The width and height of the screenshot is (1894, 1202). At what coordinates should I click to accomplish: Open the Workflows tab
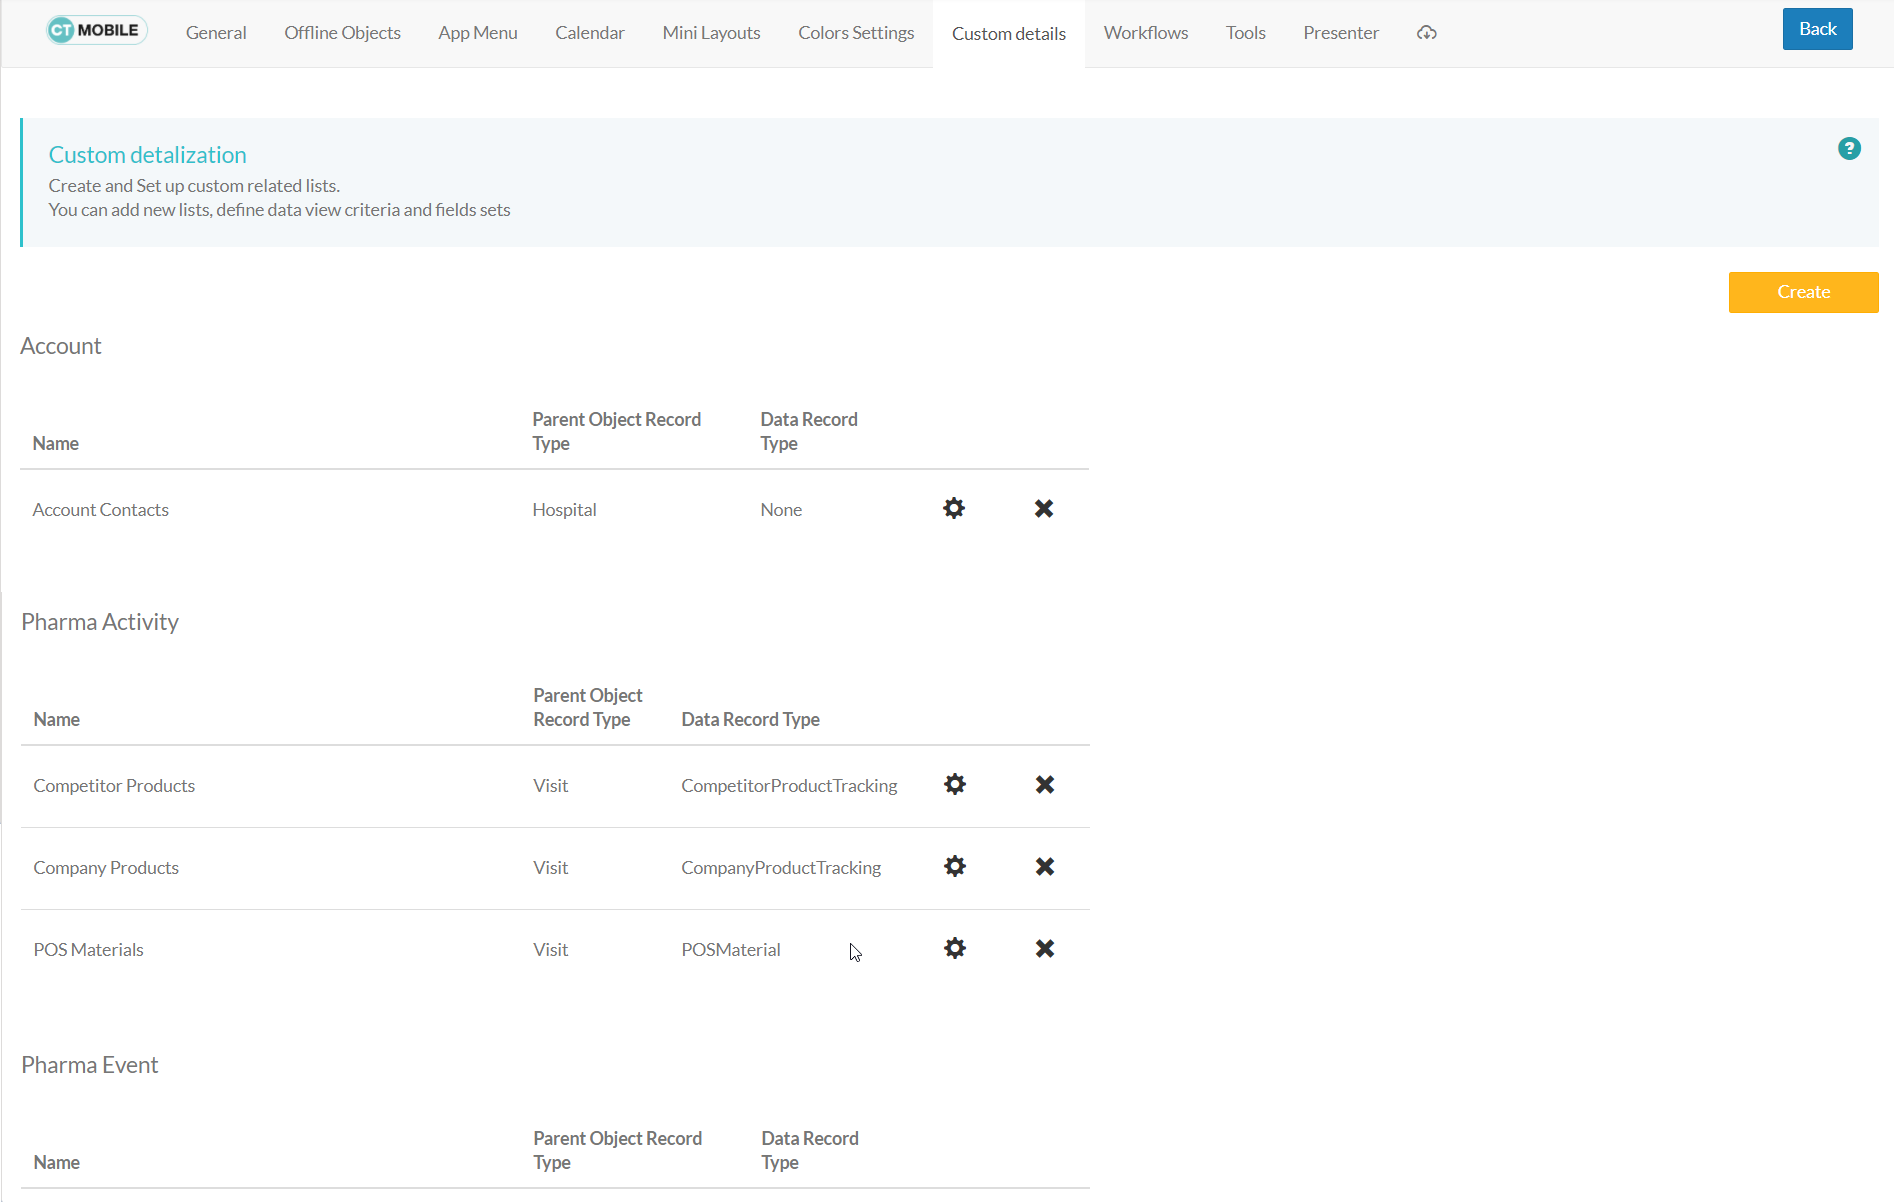[1145, 33]
